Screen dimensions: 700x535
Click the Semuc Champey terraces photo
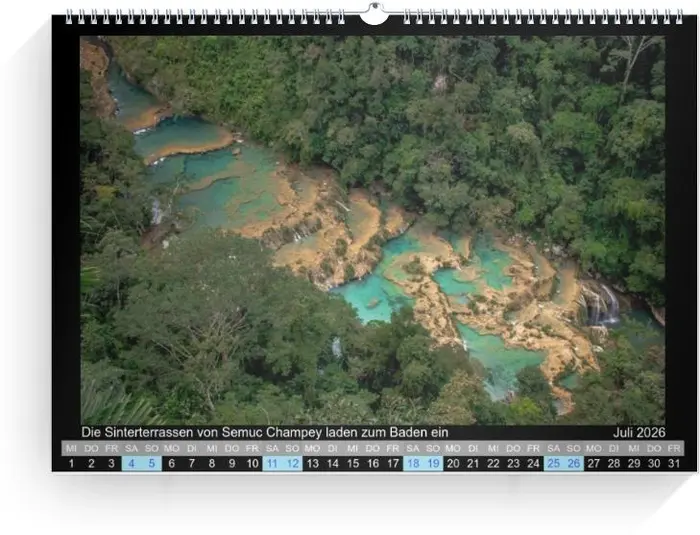tap(372, 230)
